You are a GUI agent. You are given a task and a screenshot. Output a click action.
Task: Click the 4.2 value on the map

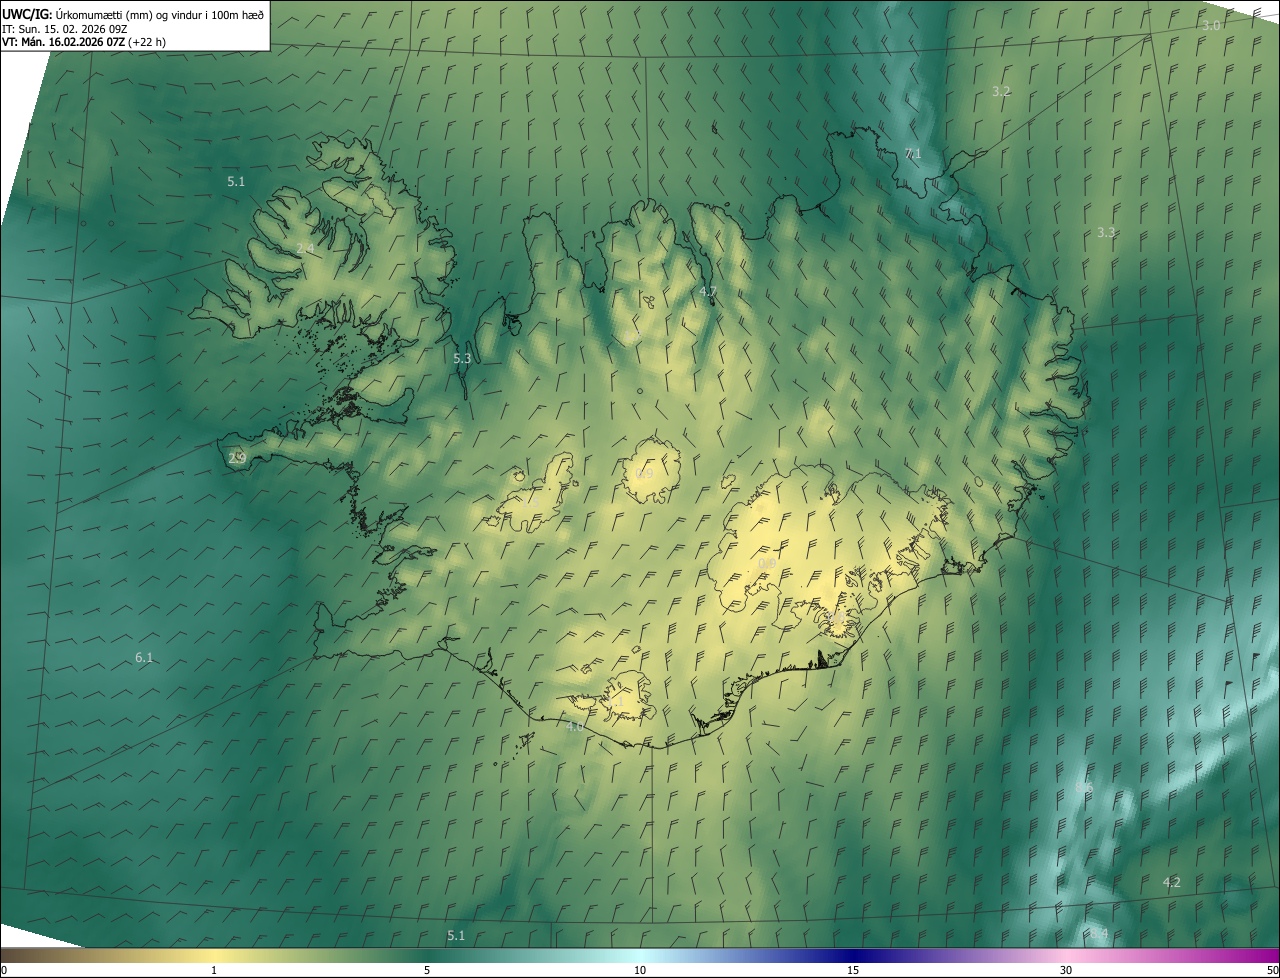point(1172,882)
